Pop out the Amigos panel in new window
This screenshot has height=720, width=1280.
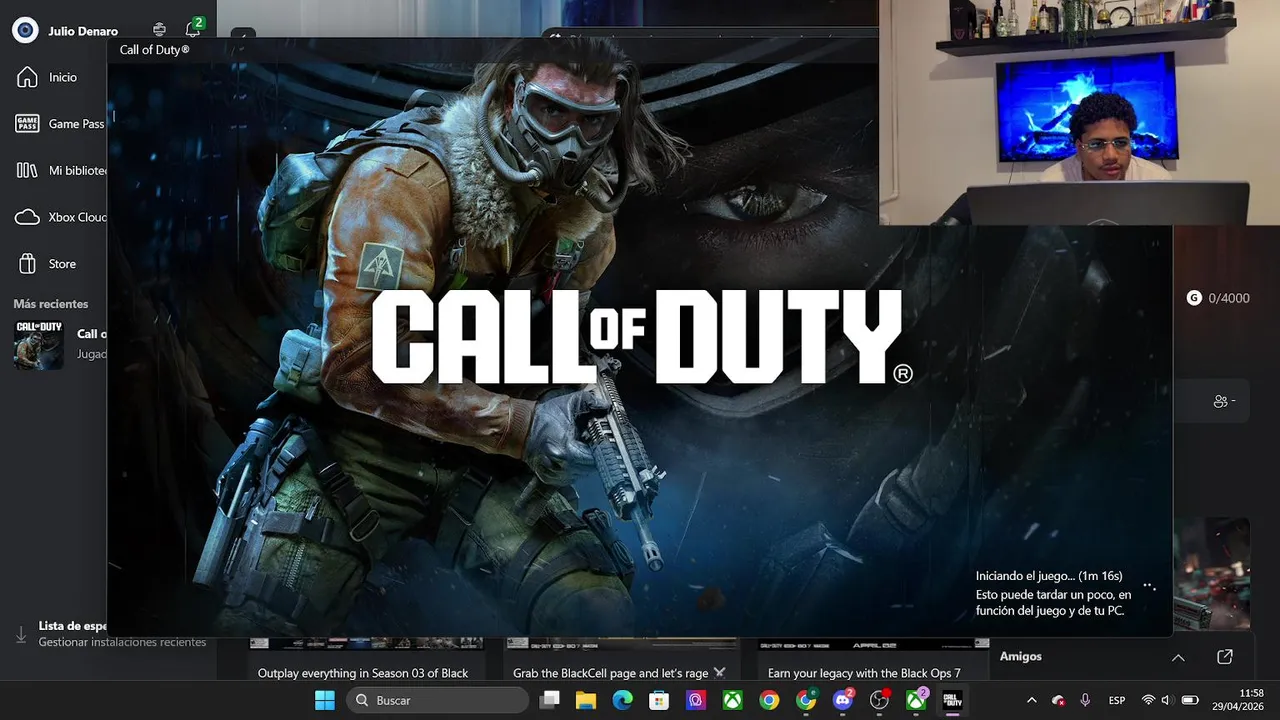[1225, 657]
